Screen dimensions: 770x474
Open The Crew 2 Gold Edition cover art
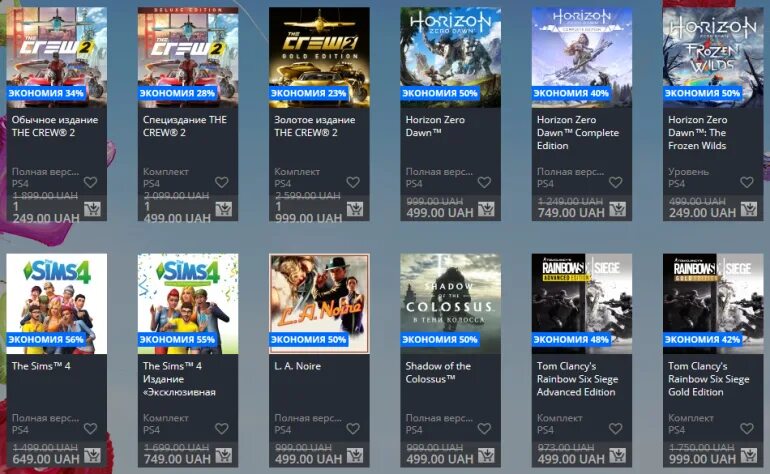319,57
